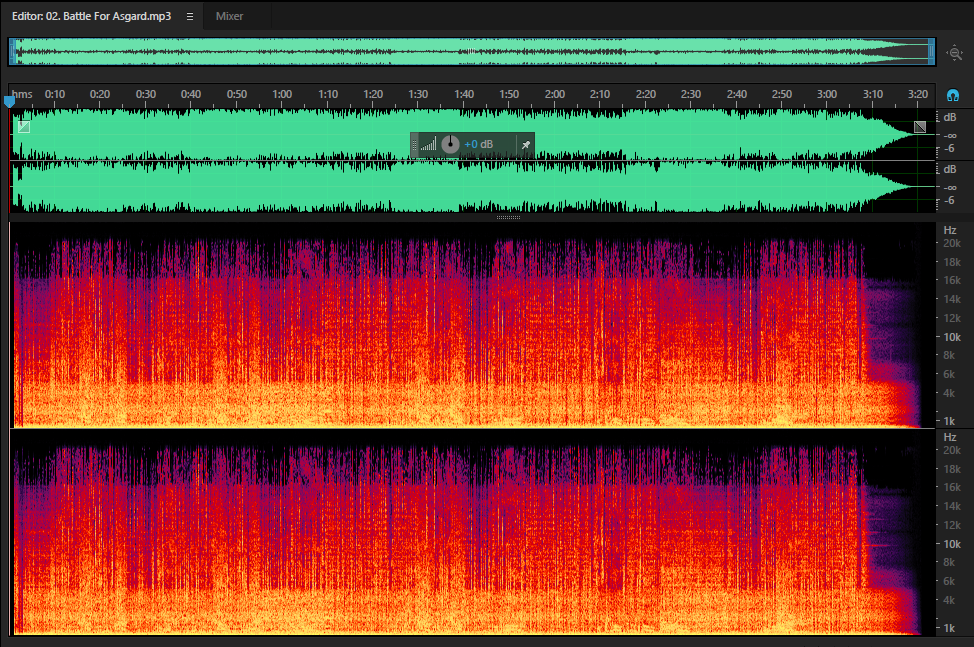Click the +0 dB amplitude value
The width and height of the screenshot is (974, 647).
point(478,144)
